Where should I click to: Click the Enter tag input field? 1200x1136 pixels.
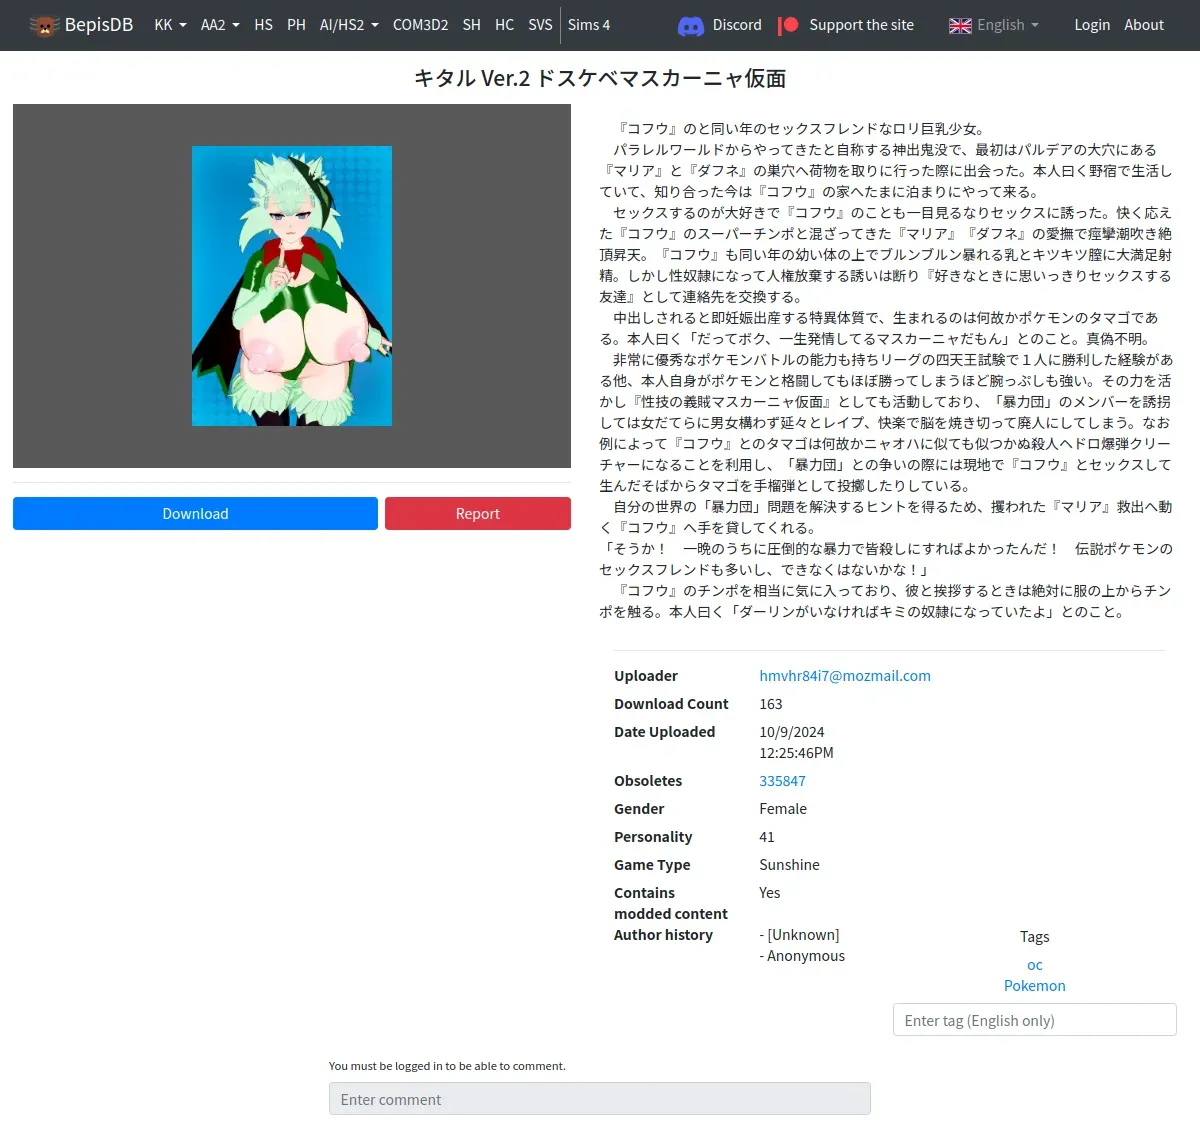(1035, 1020)
